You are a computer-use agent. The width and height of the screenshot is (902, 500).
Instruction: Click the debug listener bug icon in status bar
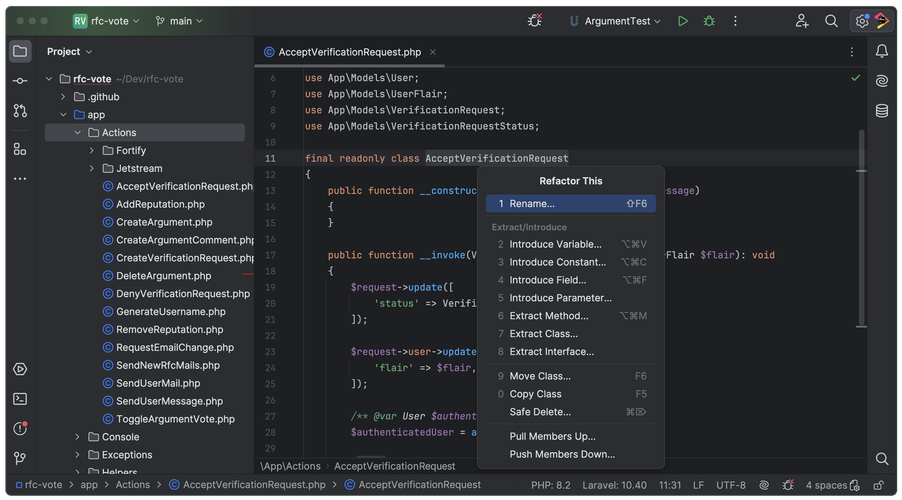788,485
